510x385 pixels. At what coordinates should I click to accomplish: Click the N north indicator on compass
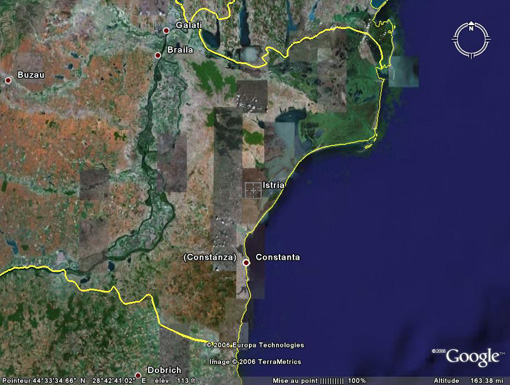471,28
